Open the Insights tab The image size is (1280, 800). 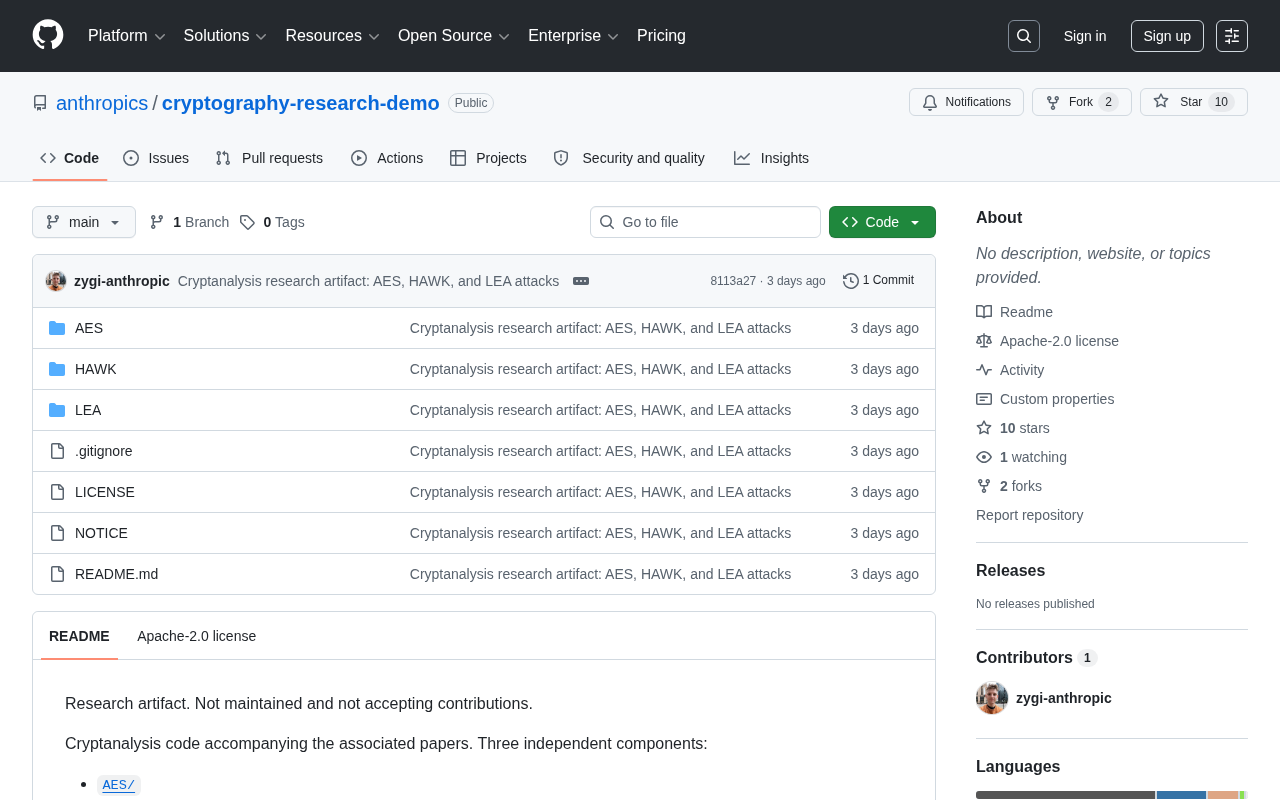pyautogui.click(x=771, y=158)
